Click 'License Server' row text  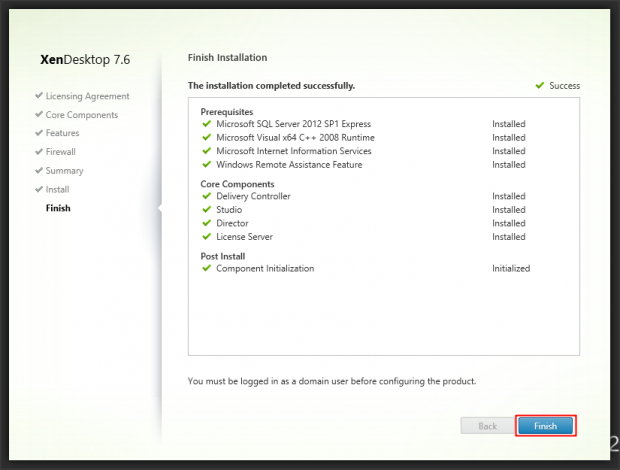[244, 236]
